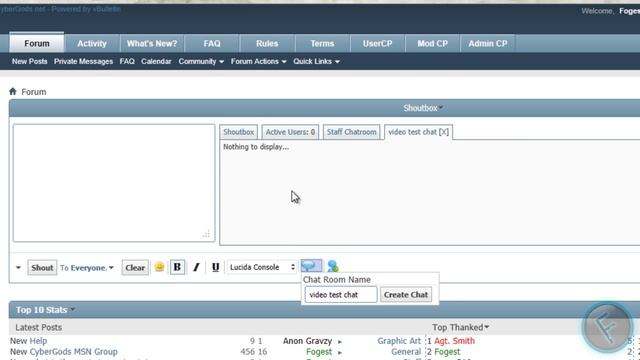Image resolution: width=640 pixels, height=360 pixels.
Task: Open the Terms tab
Action: 322,43
